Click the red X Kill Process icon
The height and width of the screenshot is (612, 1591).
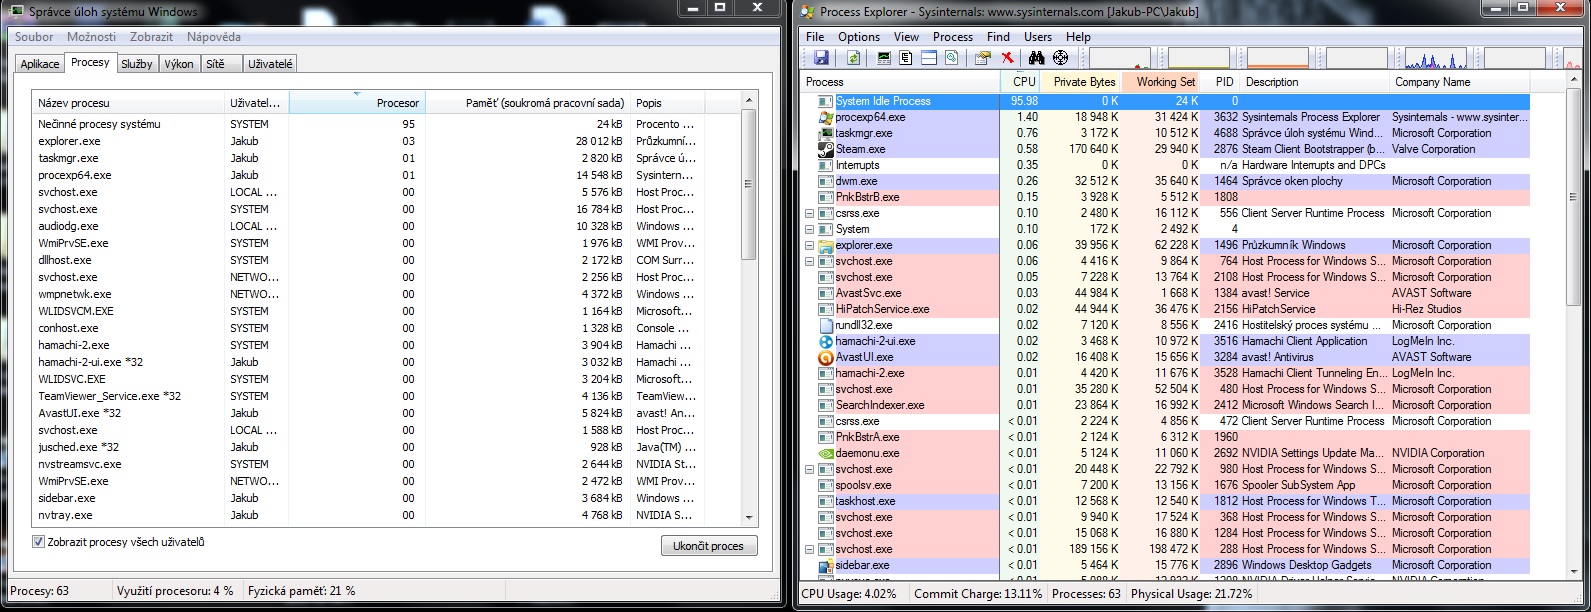point(1008,58)
